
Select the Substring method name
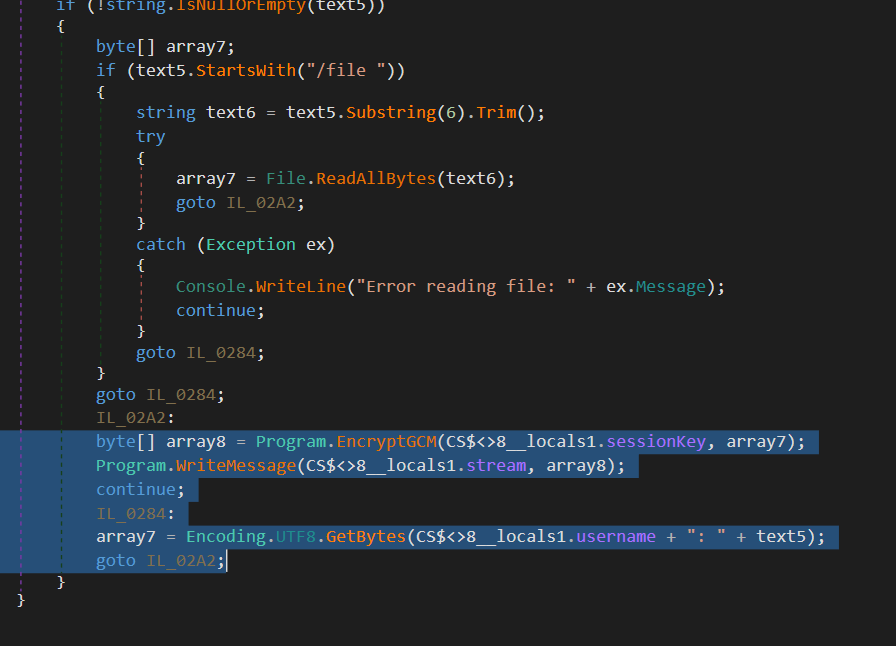391,112
